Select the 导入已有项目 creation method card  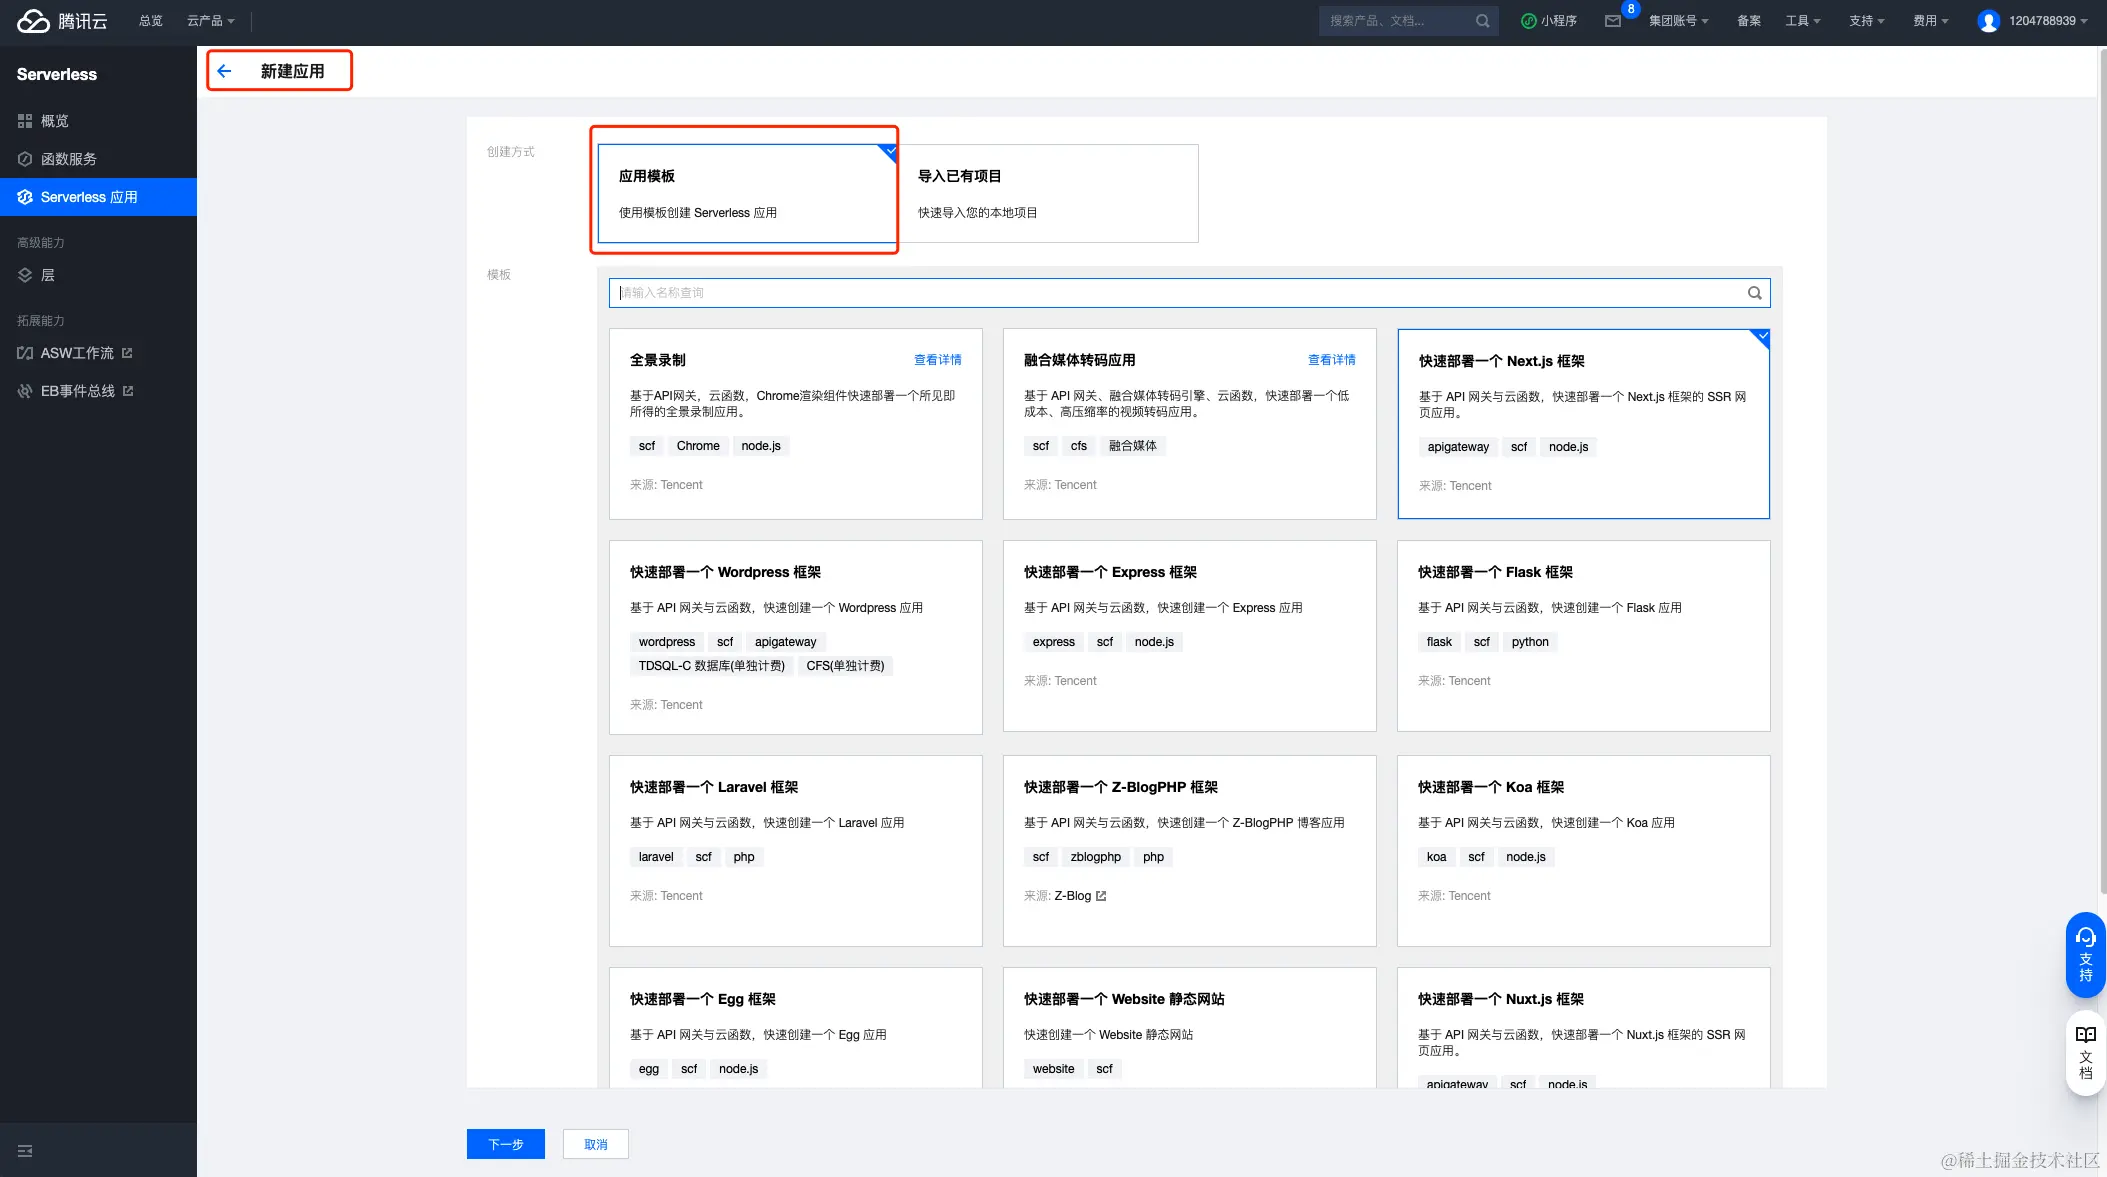tap(1047, 193)
